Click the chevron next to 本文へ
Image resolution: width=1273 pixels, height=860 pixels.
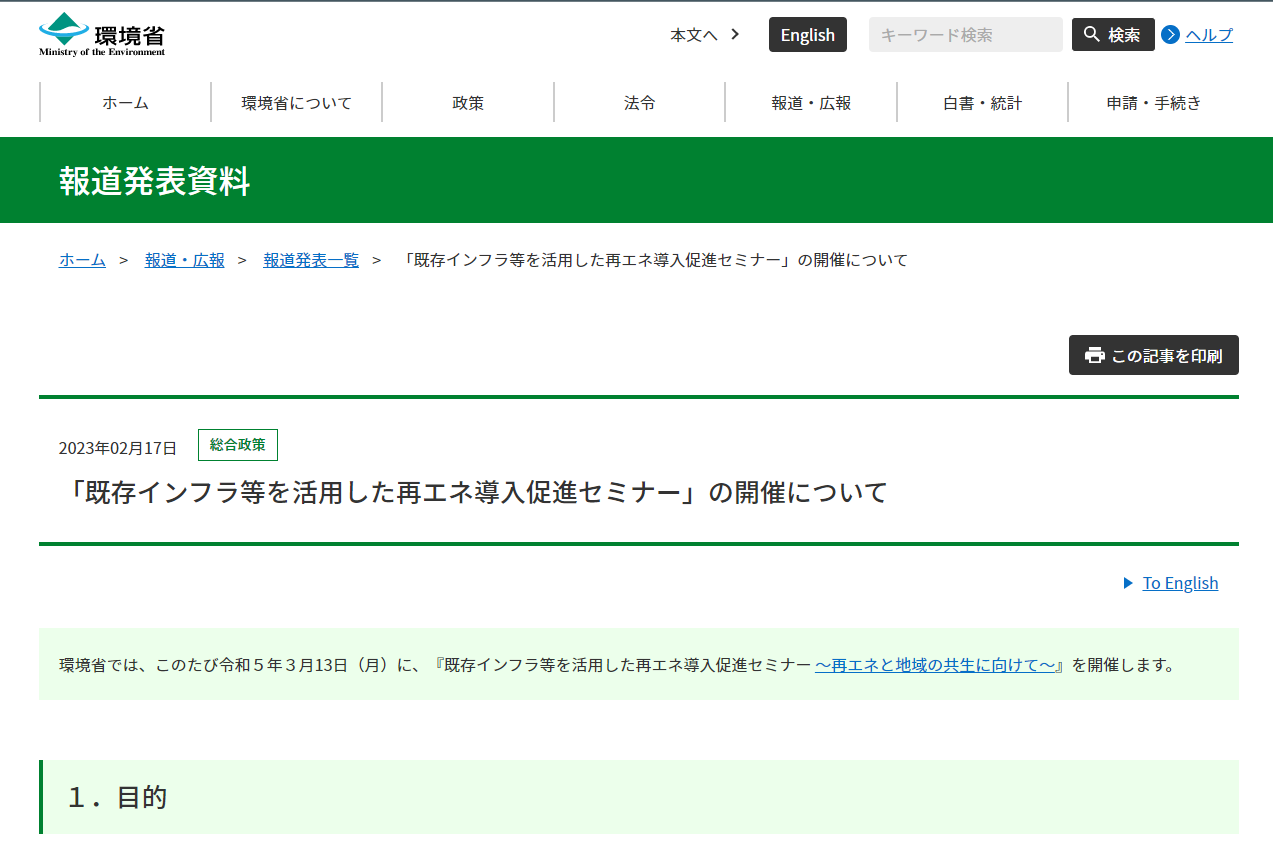point(735,35)
